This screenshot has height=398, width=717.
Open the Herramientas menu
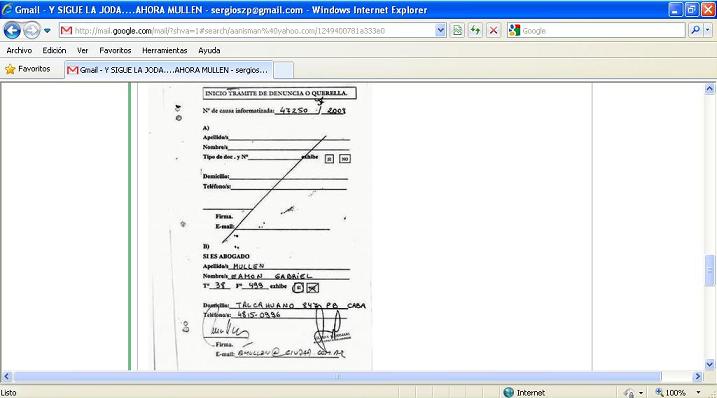tap(165, 50)
